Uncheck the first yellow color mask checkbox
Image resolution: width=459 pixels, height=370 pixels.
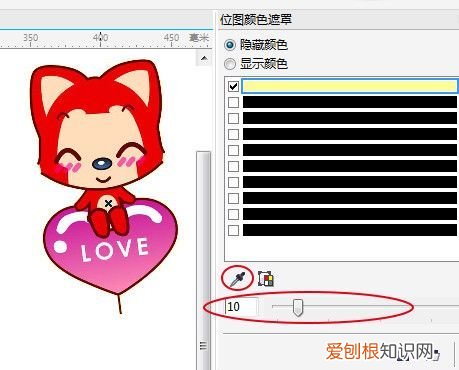click(233, 86)
